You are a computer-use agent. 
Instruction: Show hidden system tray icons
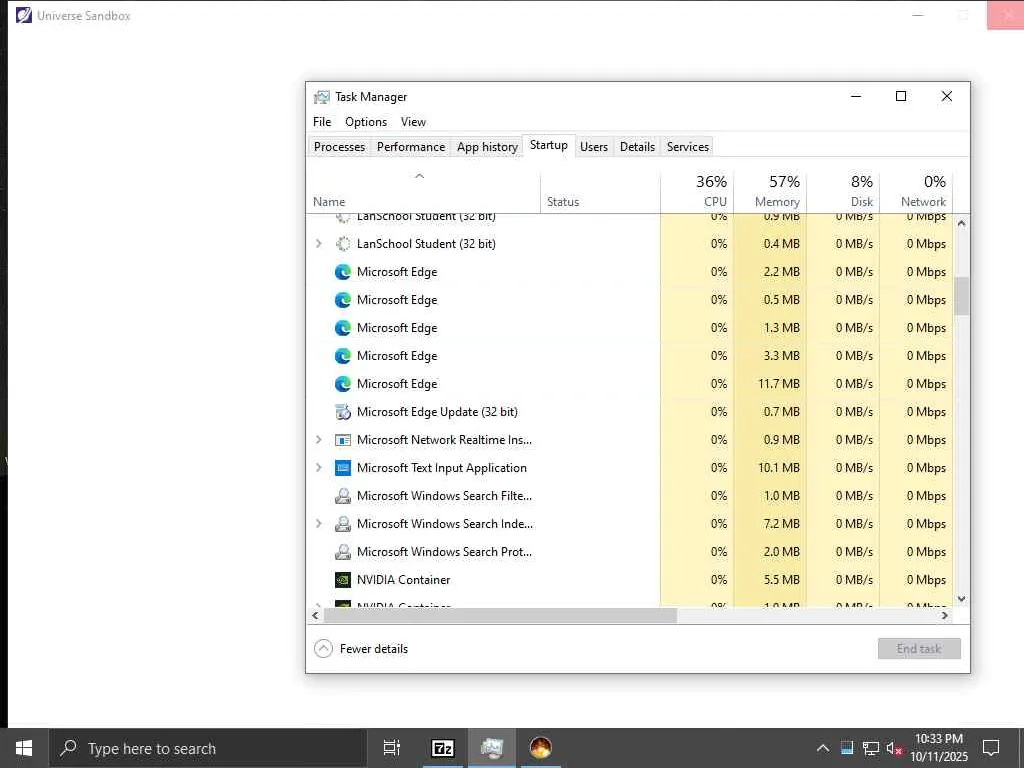pos(823,748)
